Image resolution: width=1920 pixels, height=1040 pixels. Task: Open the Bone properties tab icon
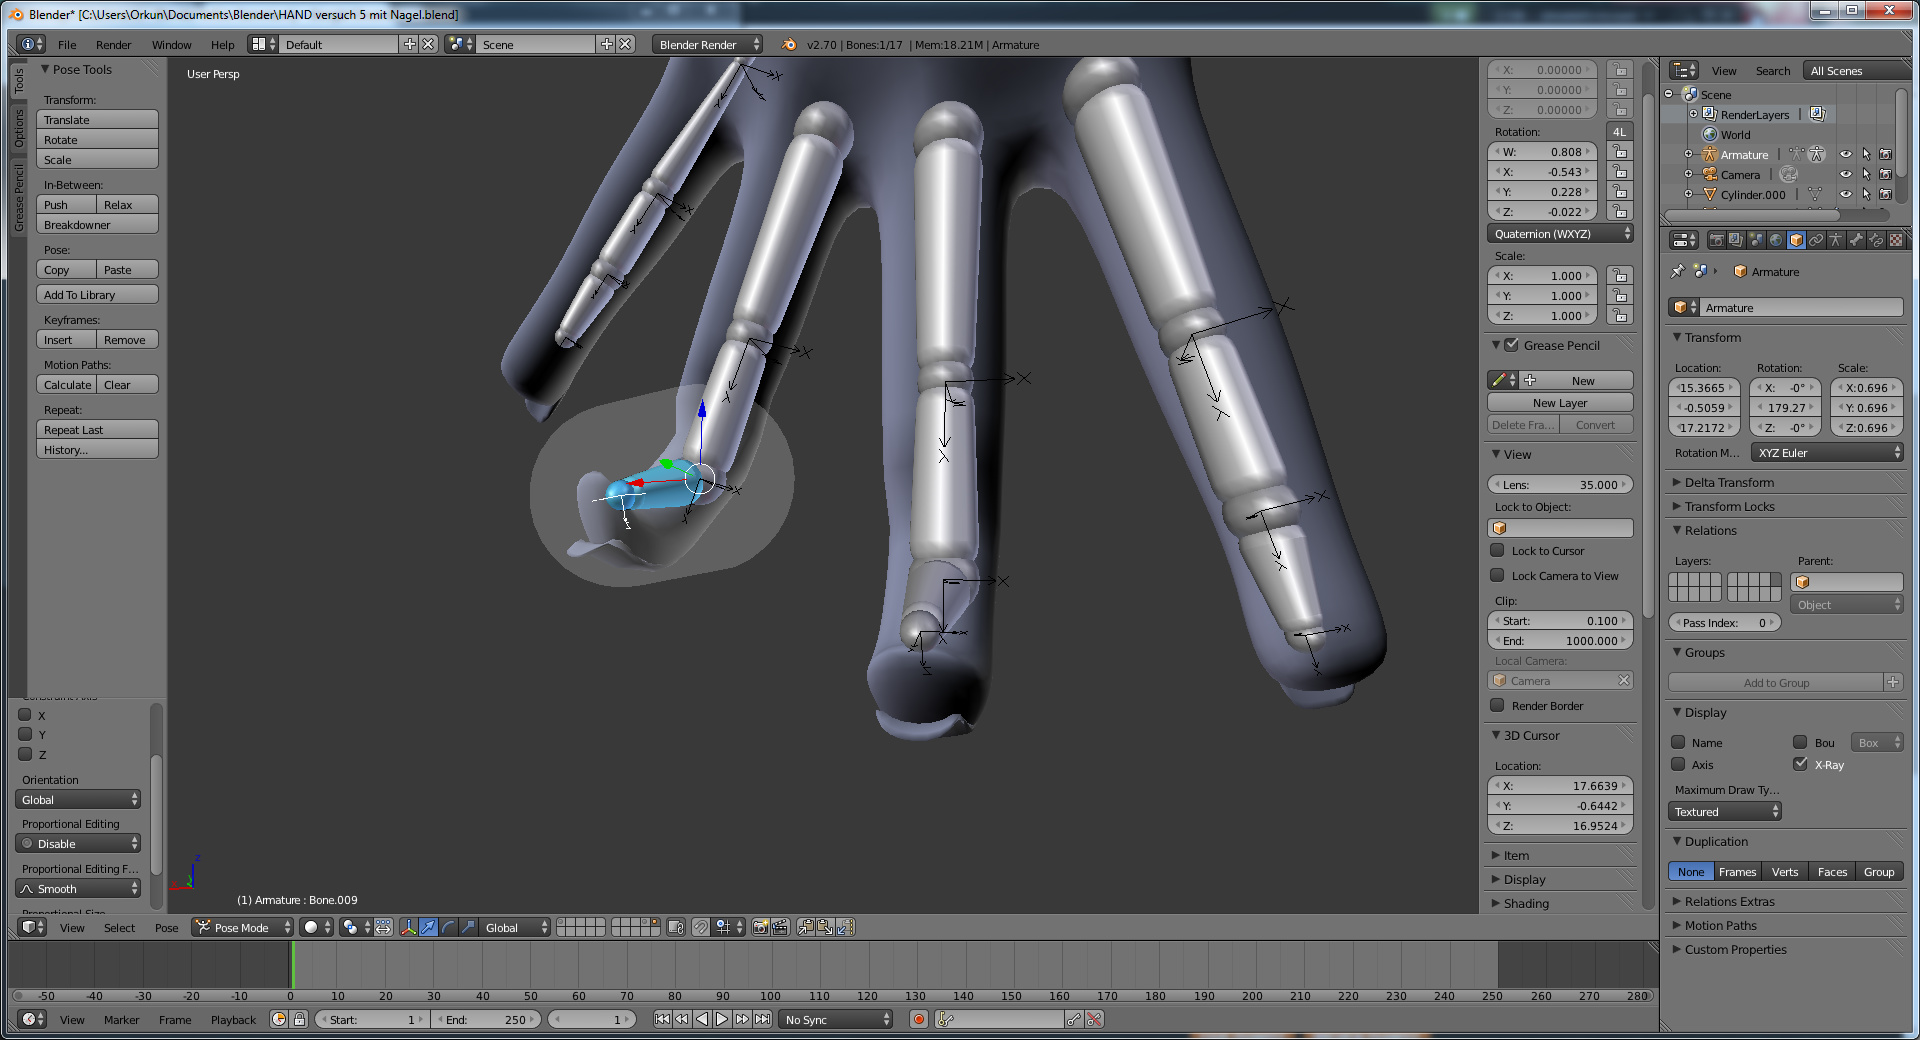[1856, 240]
